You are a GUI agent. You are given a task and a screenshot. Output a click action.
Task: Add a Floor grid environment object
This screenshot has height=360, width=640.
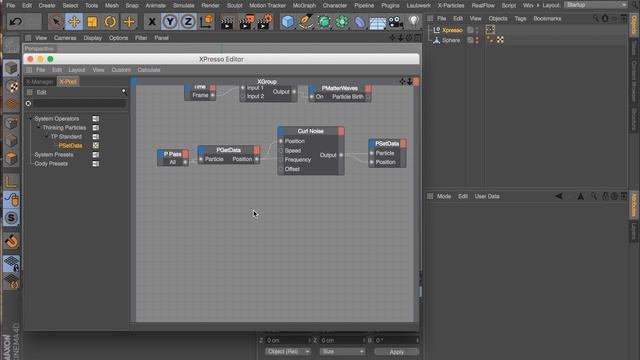(378, 22)
